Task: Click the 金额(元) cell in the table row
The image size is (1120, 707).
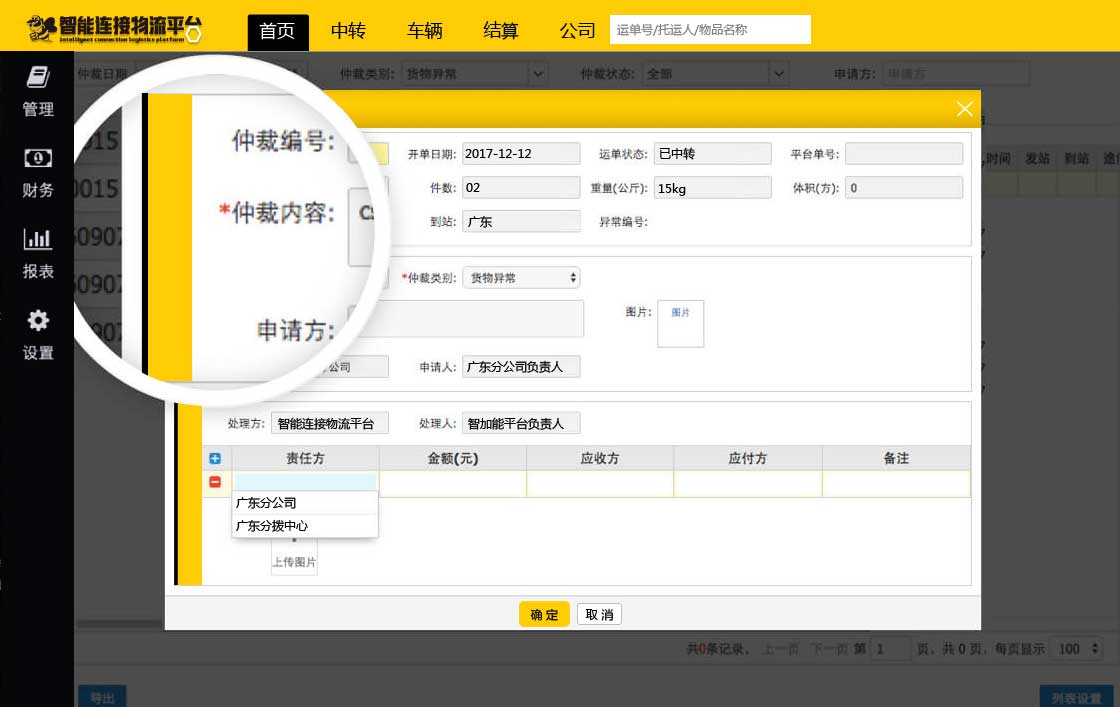Action: click(x=452, y=484)
